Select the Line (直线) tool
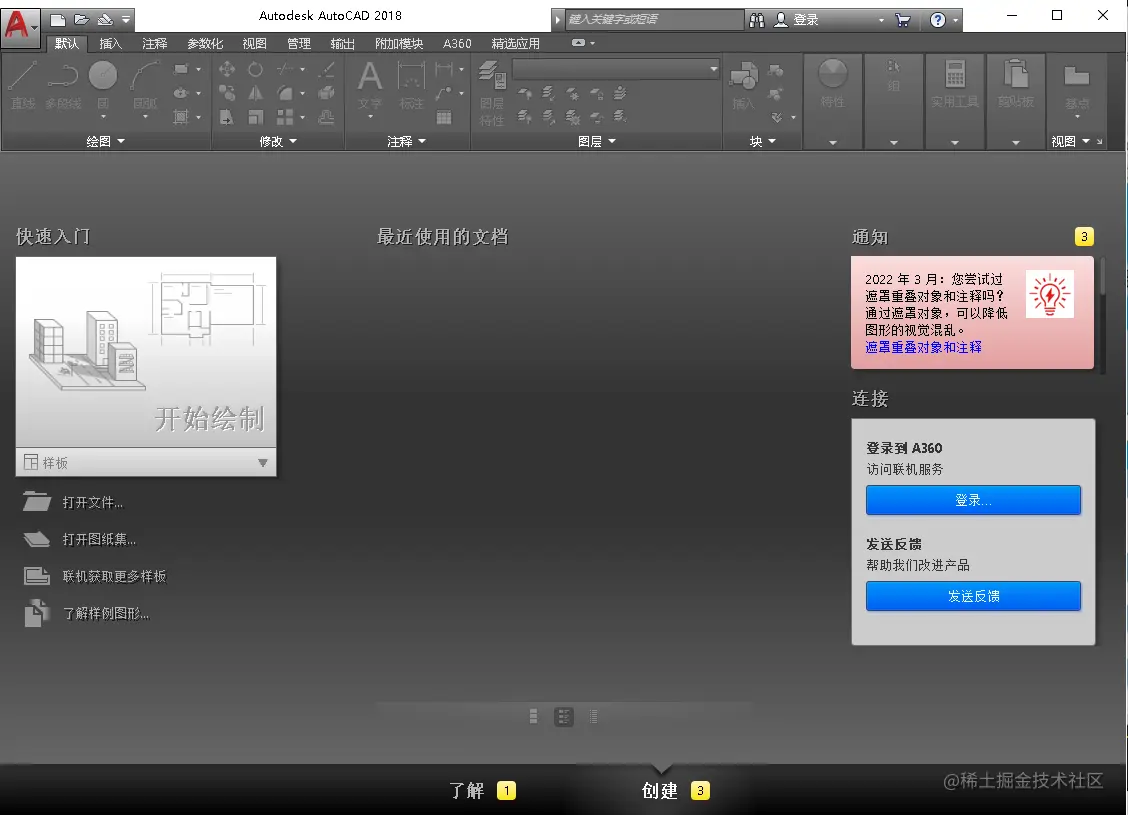 click(22, 85)
